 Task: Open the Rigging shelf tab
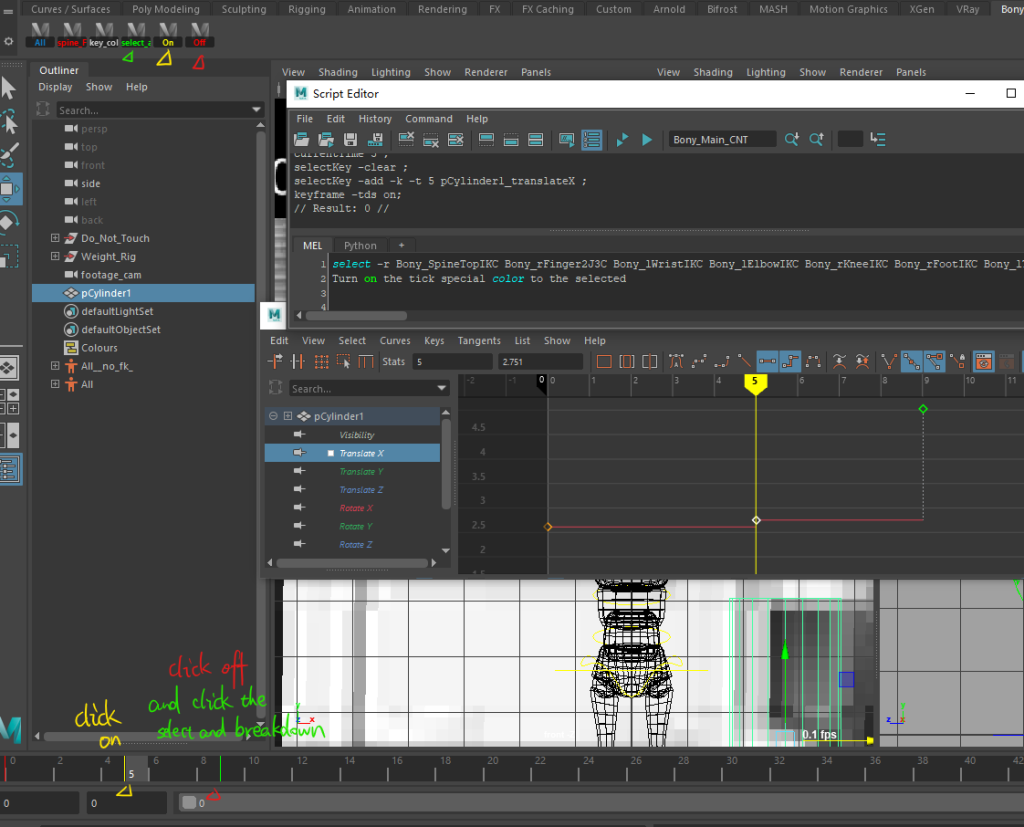(306, 9)
